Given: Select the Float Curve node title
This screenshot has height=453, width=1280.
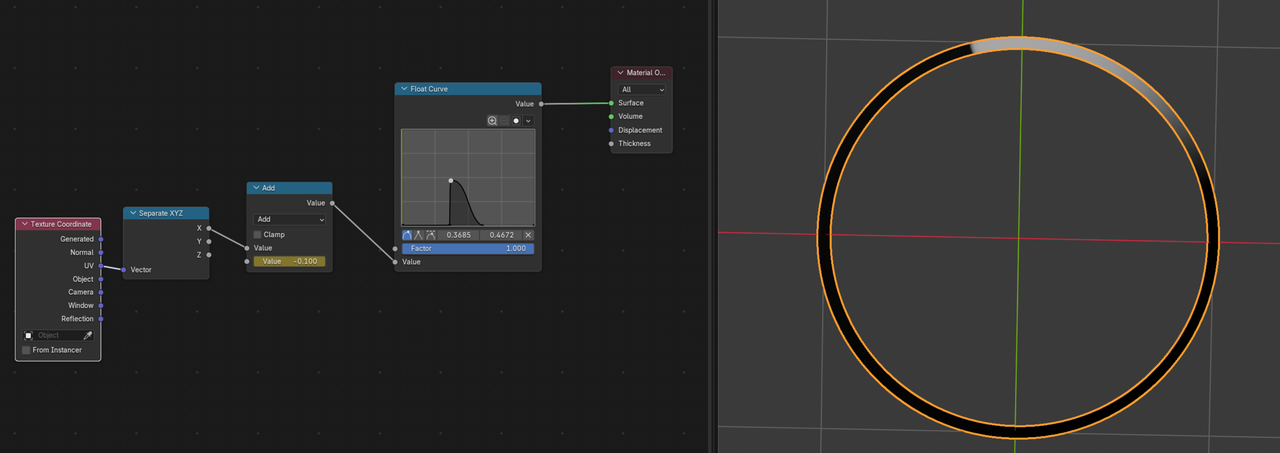Looking at the screenshot, I should click(429, 89).
